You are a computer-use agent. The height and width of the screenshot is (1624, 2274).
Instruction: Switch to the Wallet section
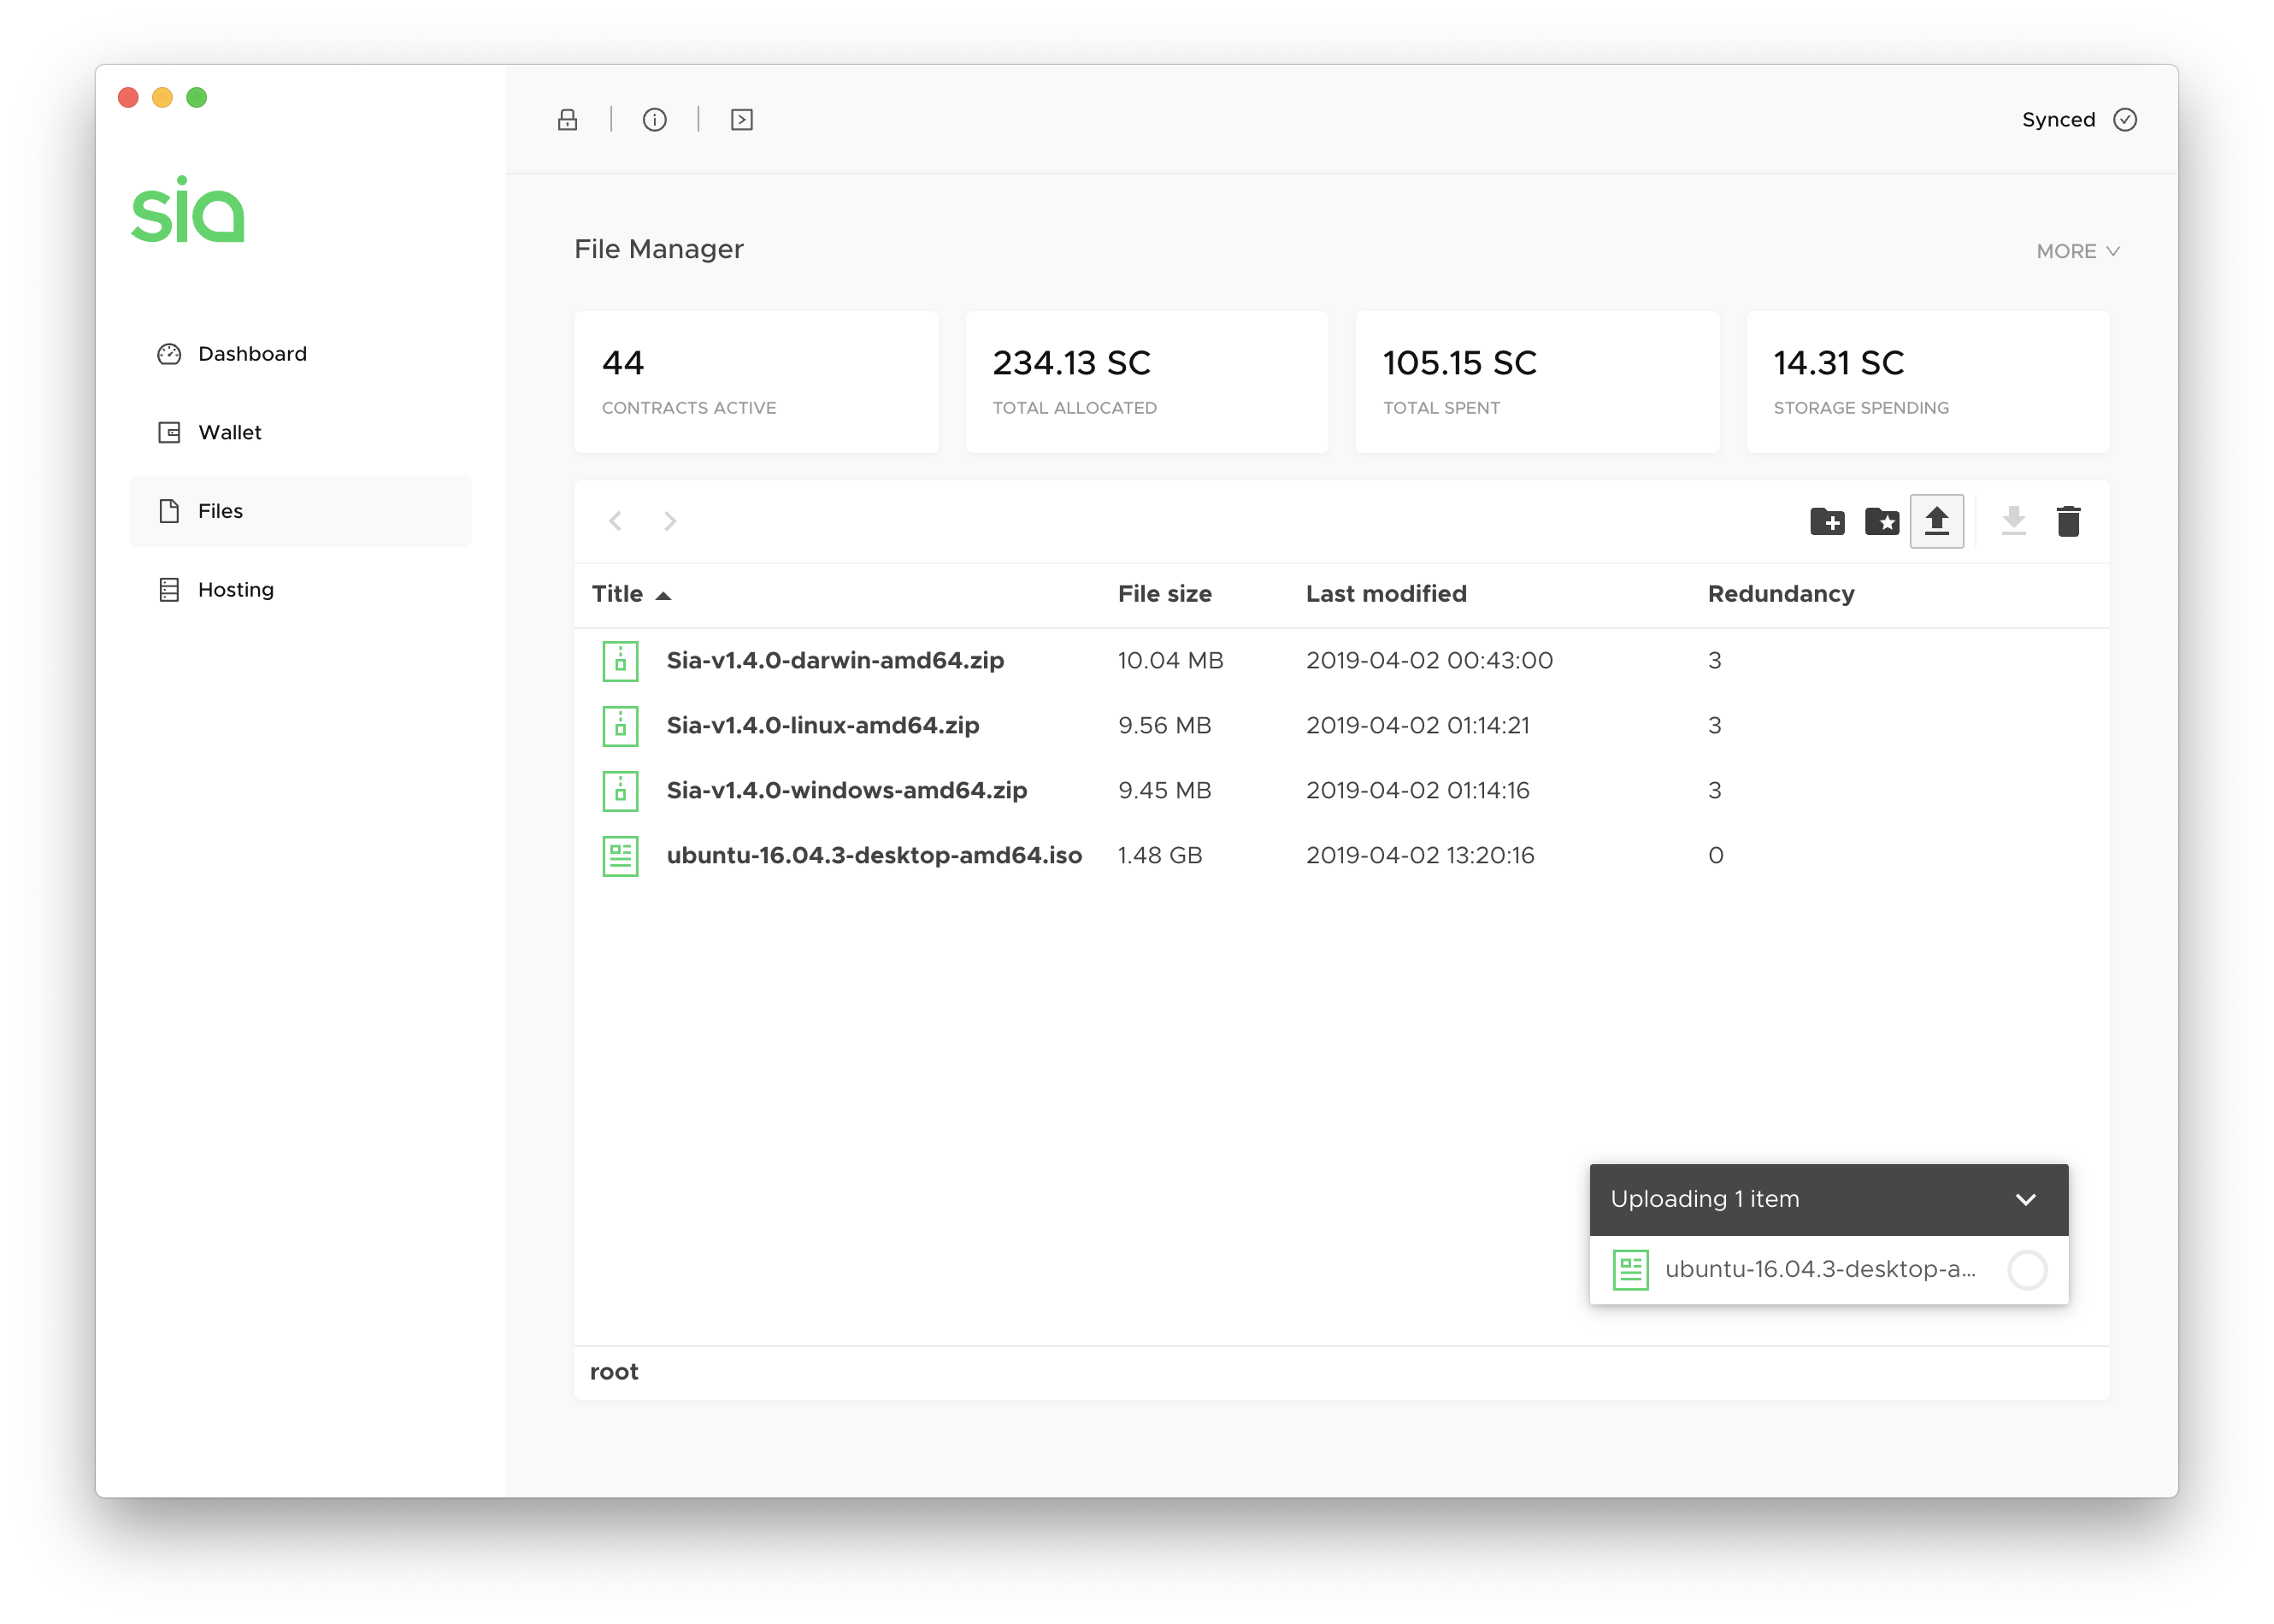pos(230,432)
